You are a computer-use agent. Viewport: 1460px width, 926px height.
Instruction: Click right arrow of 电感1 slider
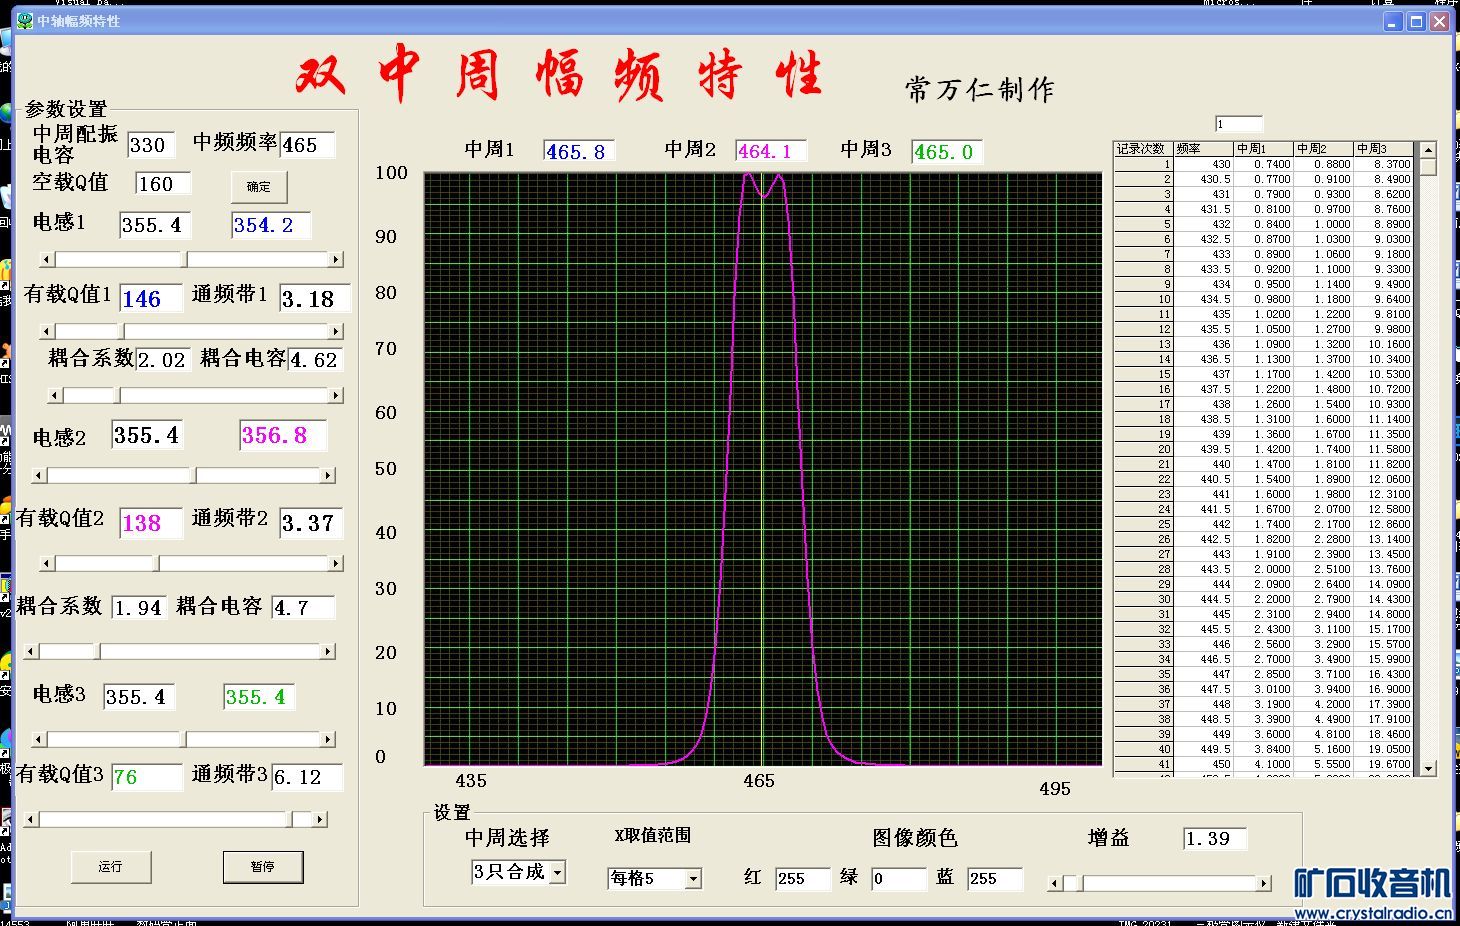coord(336,260)
